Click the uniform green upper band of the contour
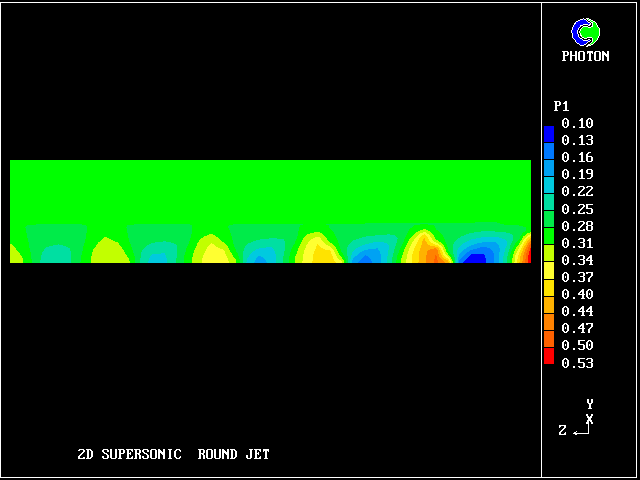 (x=270, y=190)
